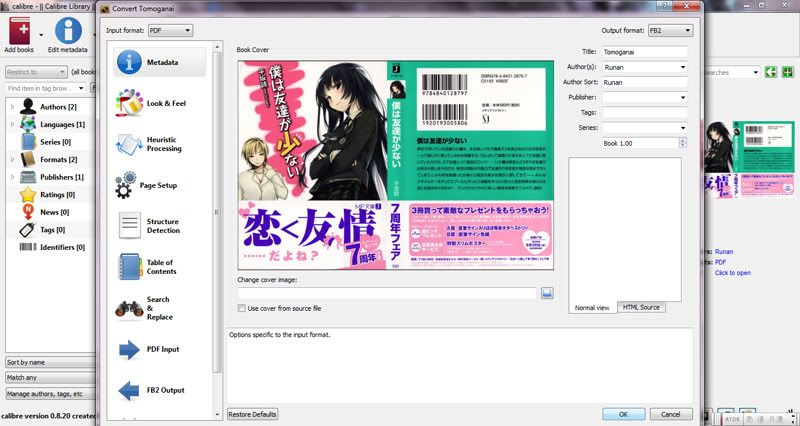This screenshot has height=426, width=800.
Task: Click Manage authors, tags, etc button
Action: click(50, 394)
